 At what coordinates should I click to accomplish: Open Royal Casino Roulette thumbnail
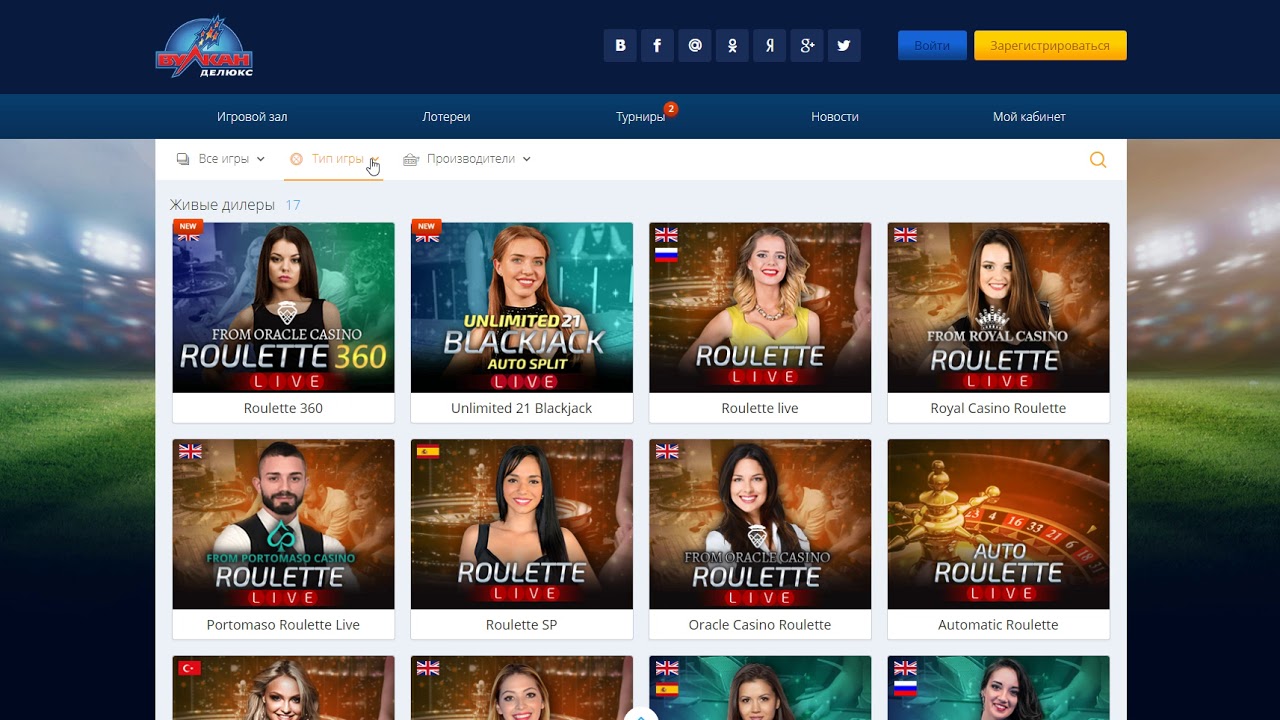[x=998, y=307]
